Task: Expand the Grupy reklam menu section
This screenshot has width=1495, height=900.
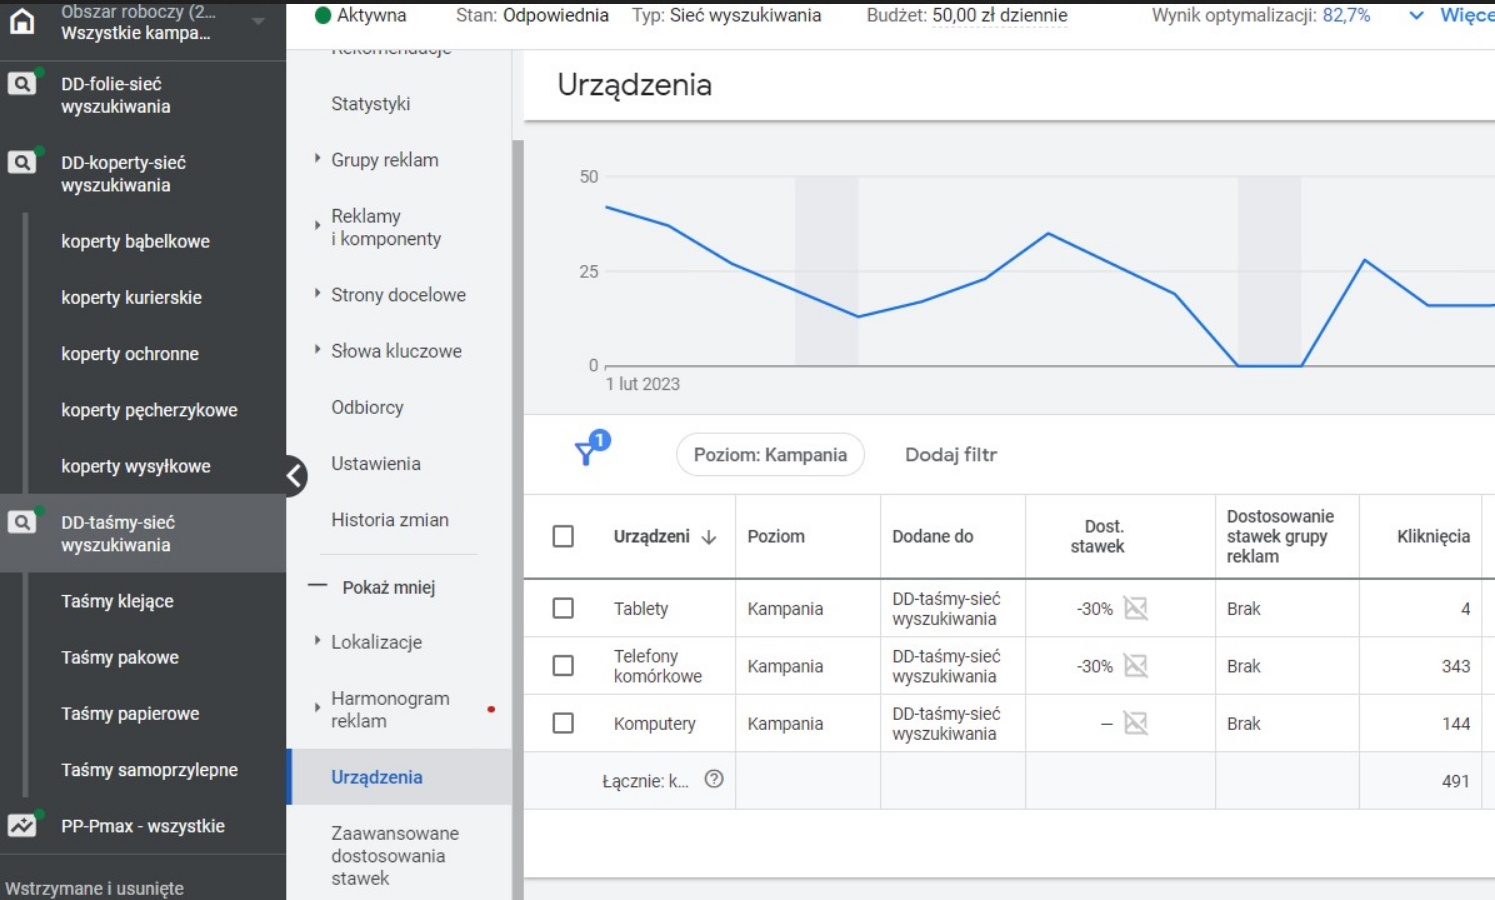Action: (317, 159)
